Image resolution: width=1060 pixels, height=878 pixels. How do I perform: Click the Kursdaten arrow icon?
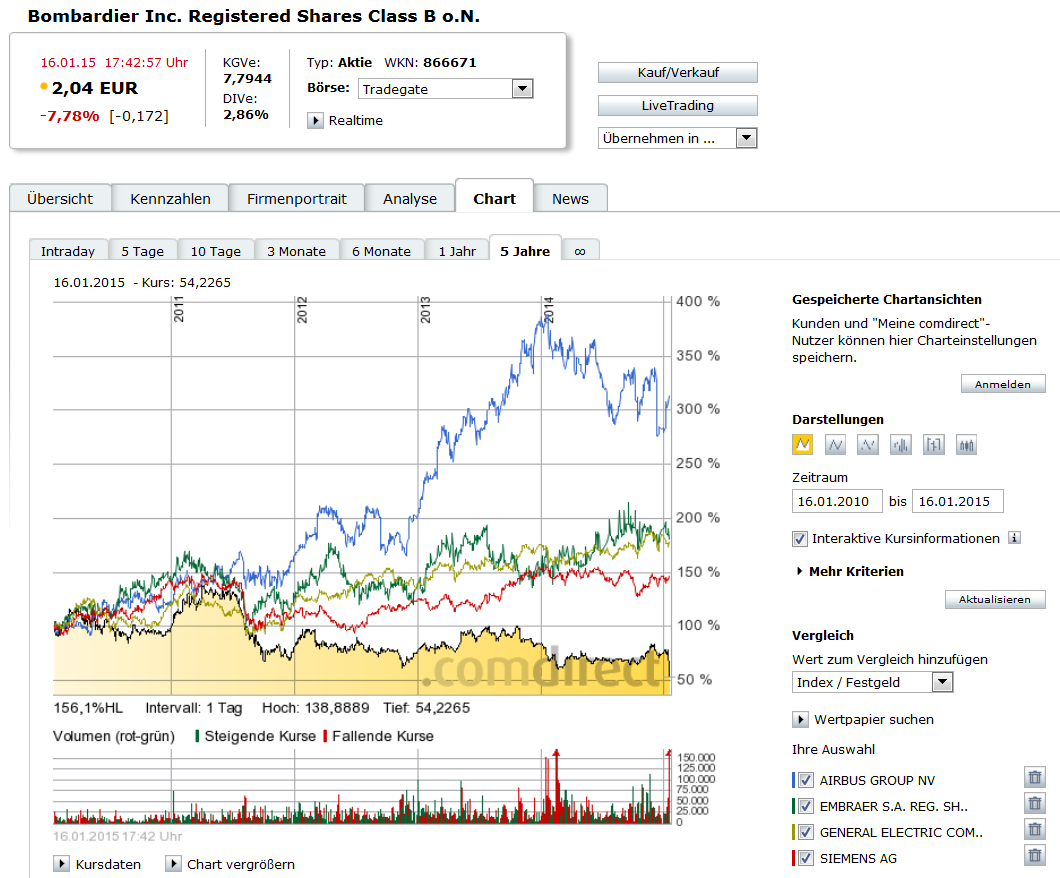click(x=62, y=864)
